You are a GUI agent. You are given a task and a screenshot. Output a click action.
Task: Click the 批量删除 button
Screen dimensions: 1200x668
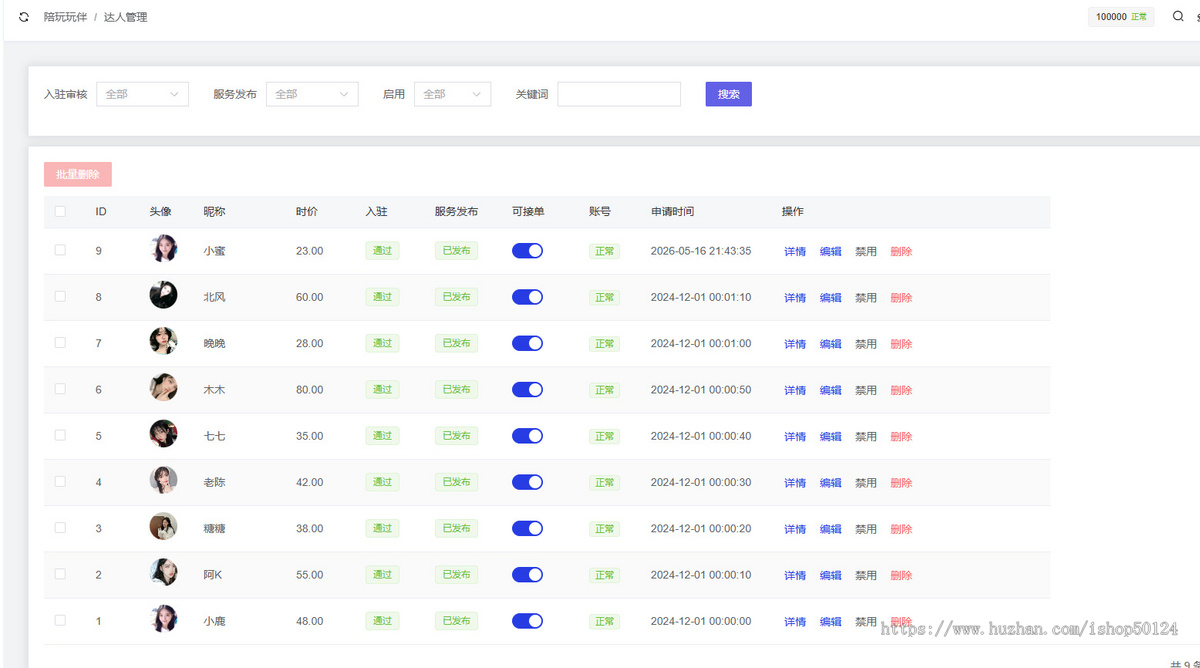click(x=78, y=174)
